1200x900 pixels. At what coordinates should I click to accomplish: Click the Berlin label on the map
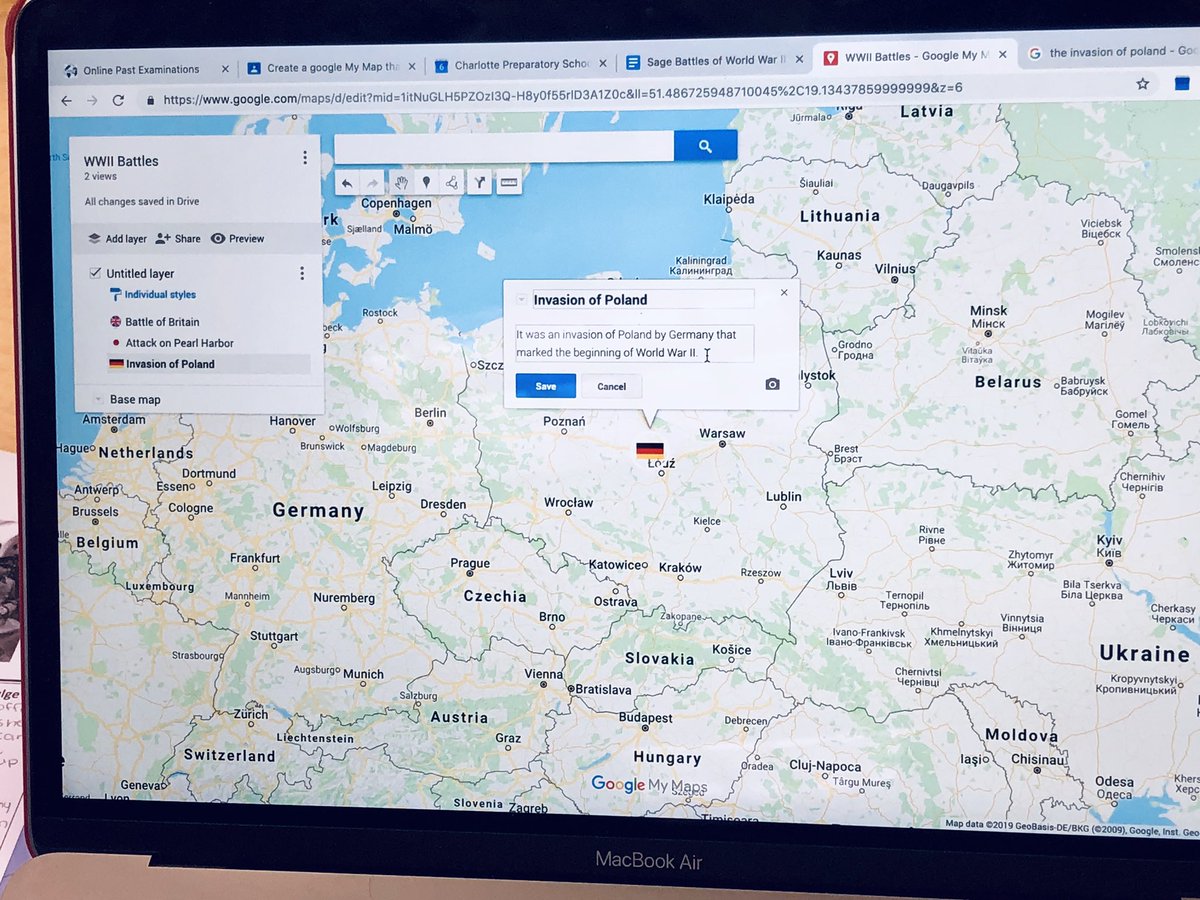430,412
